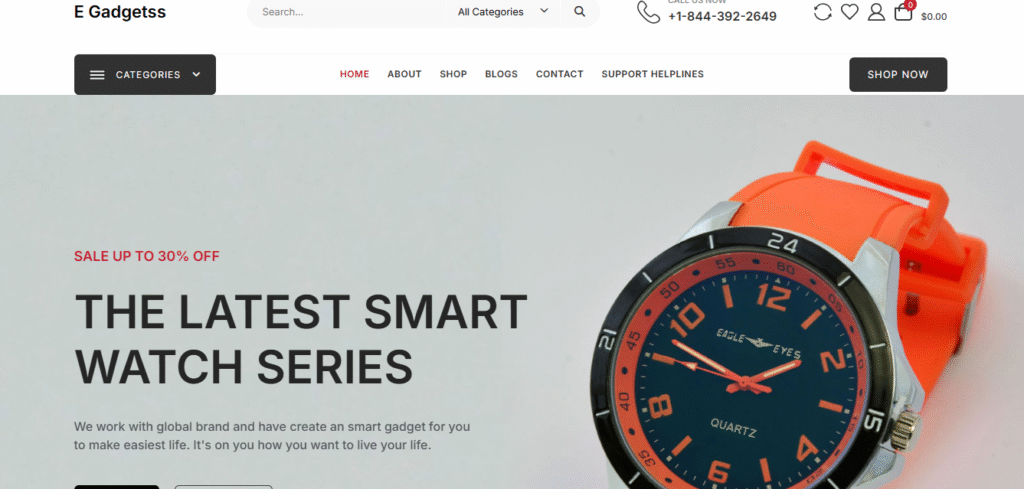Click the E Gadgetss site logo
1024x489 pixels.
point(120,12)
